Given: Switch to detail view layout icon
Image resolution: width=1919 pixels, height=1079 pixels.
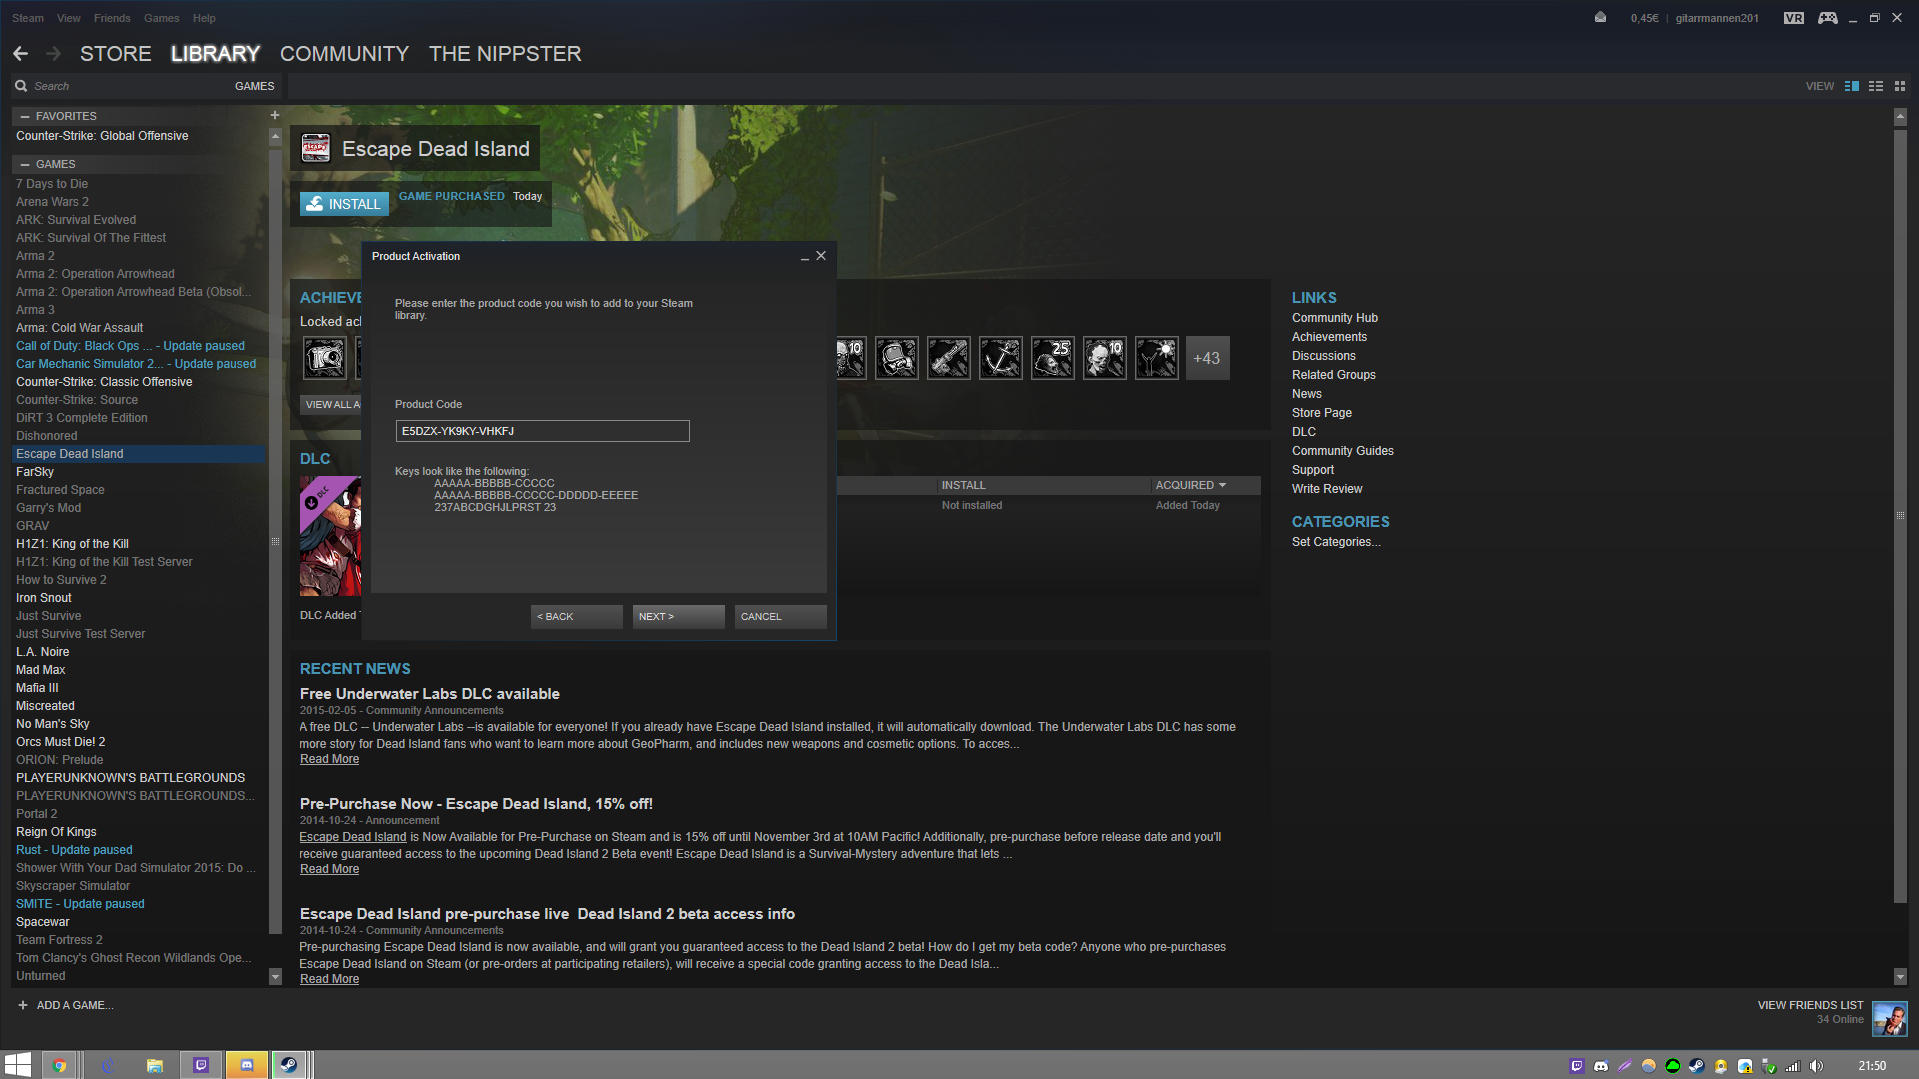Looking at the screenshot, I should (x=1852, y=86).
